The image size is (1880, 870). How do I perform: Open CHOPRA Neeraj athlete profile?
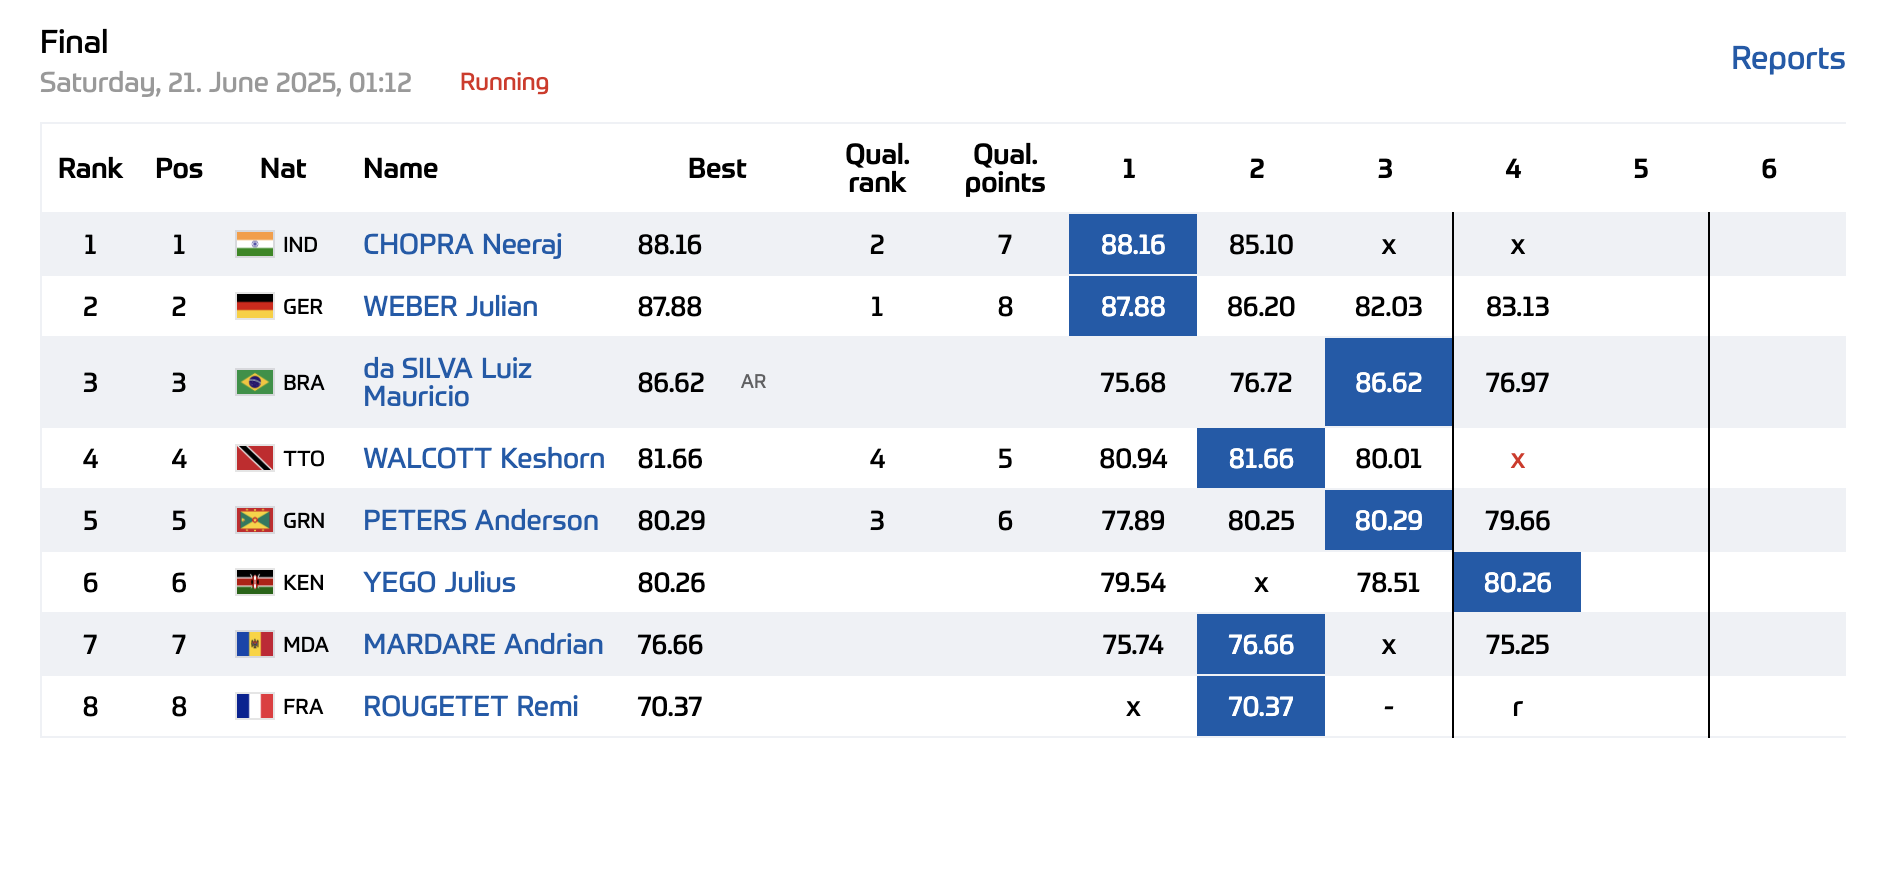[x=462, y=244]
